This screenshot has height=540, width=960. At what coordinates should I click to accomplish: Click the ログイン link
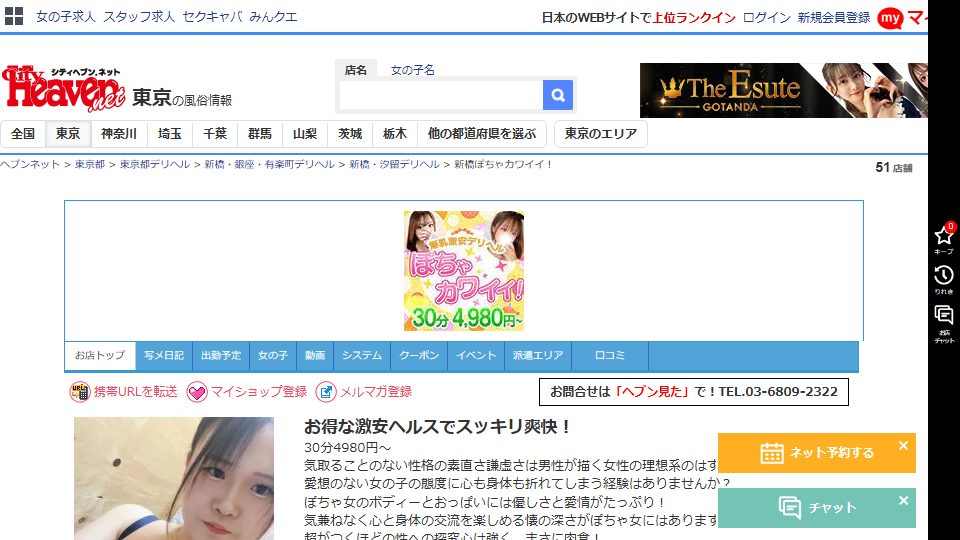pos(767,18)
